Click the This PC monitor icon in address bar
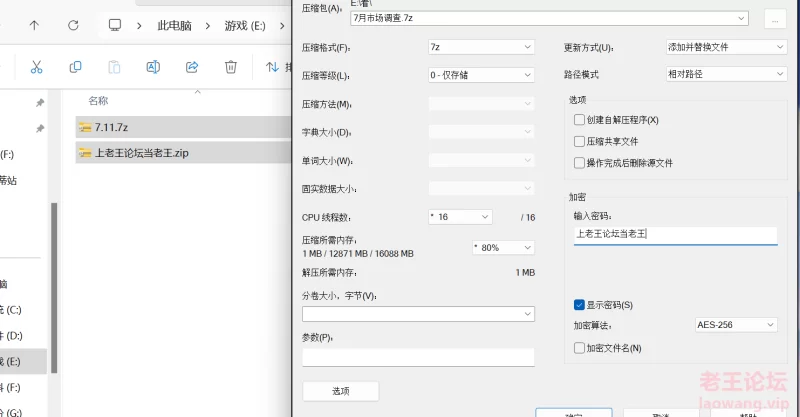 (115, 24)
